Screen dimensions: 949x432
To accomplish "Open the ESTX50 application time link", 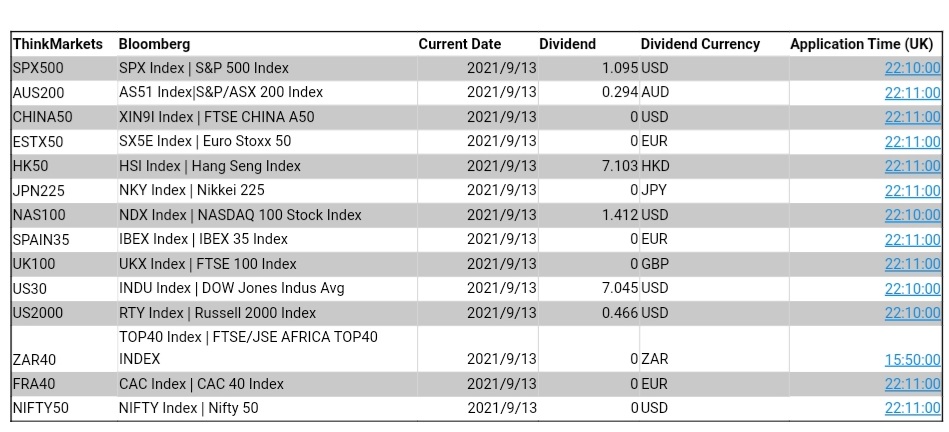I will click(912, 142).
